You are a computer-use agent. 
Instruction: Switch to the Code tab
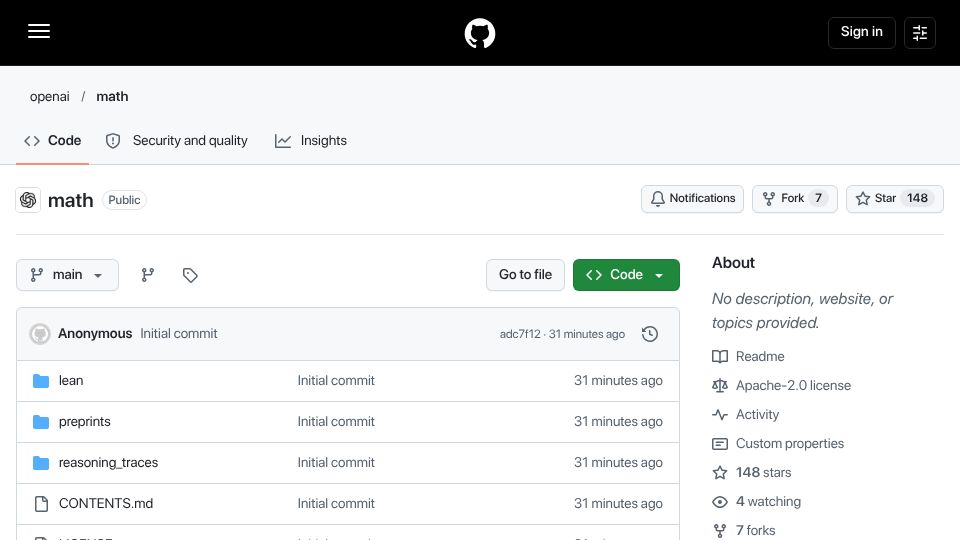coord(53,141)
